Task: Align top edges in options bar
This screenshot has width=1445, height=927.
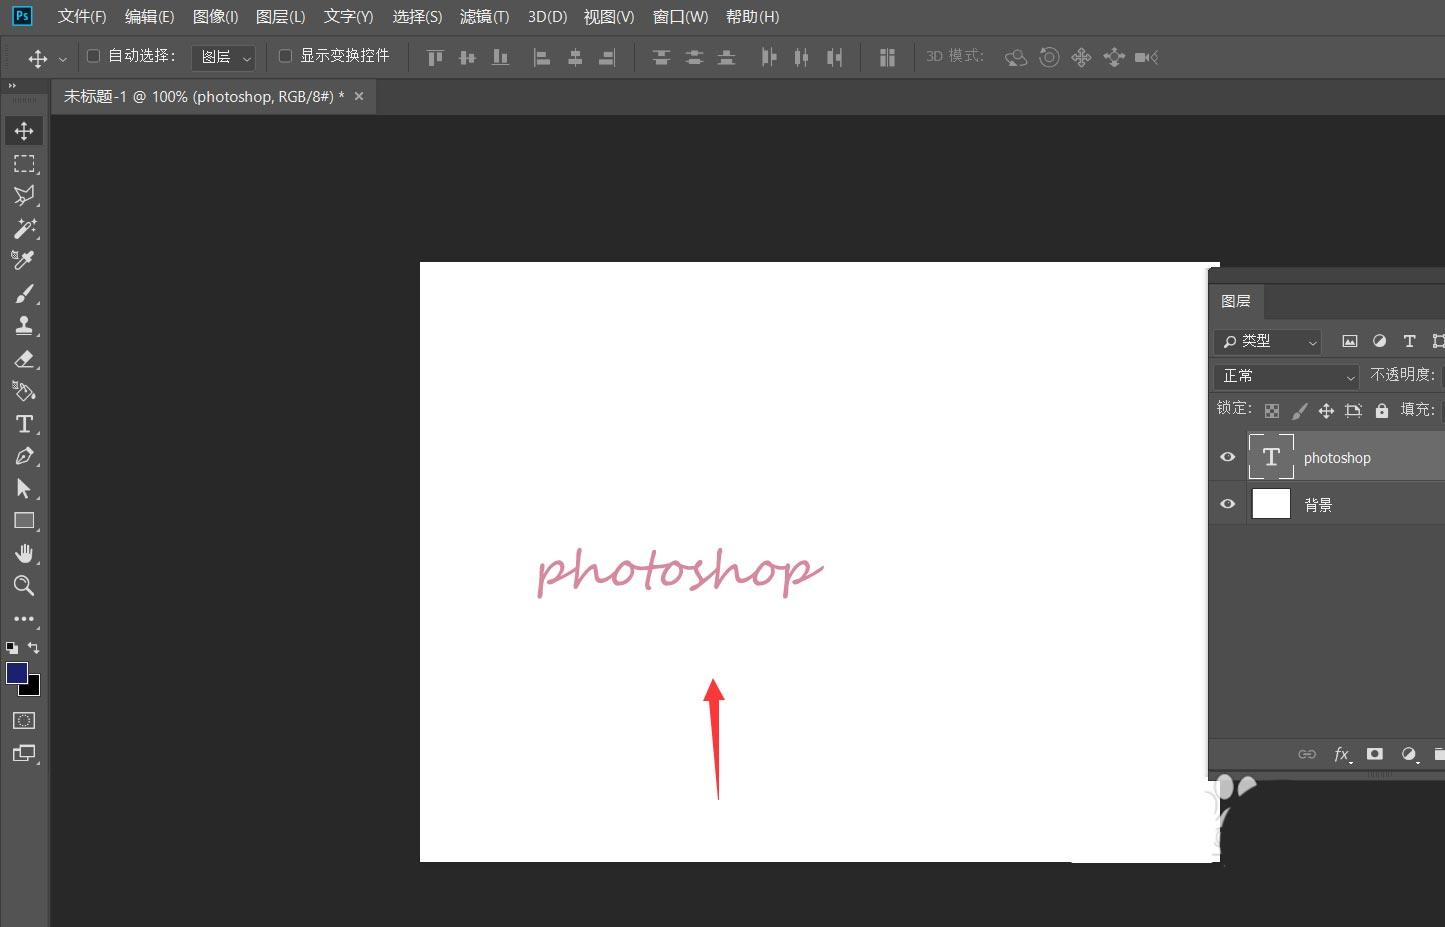Action: pyautogui.click(x=435, y=58)
